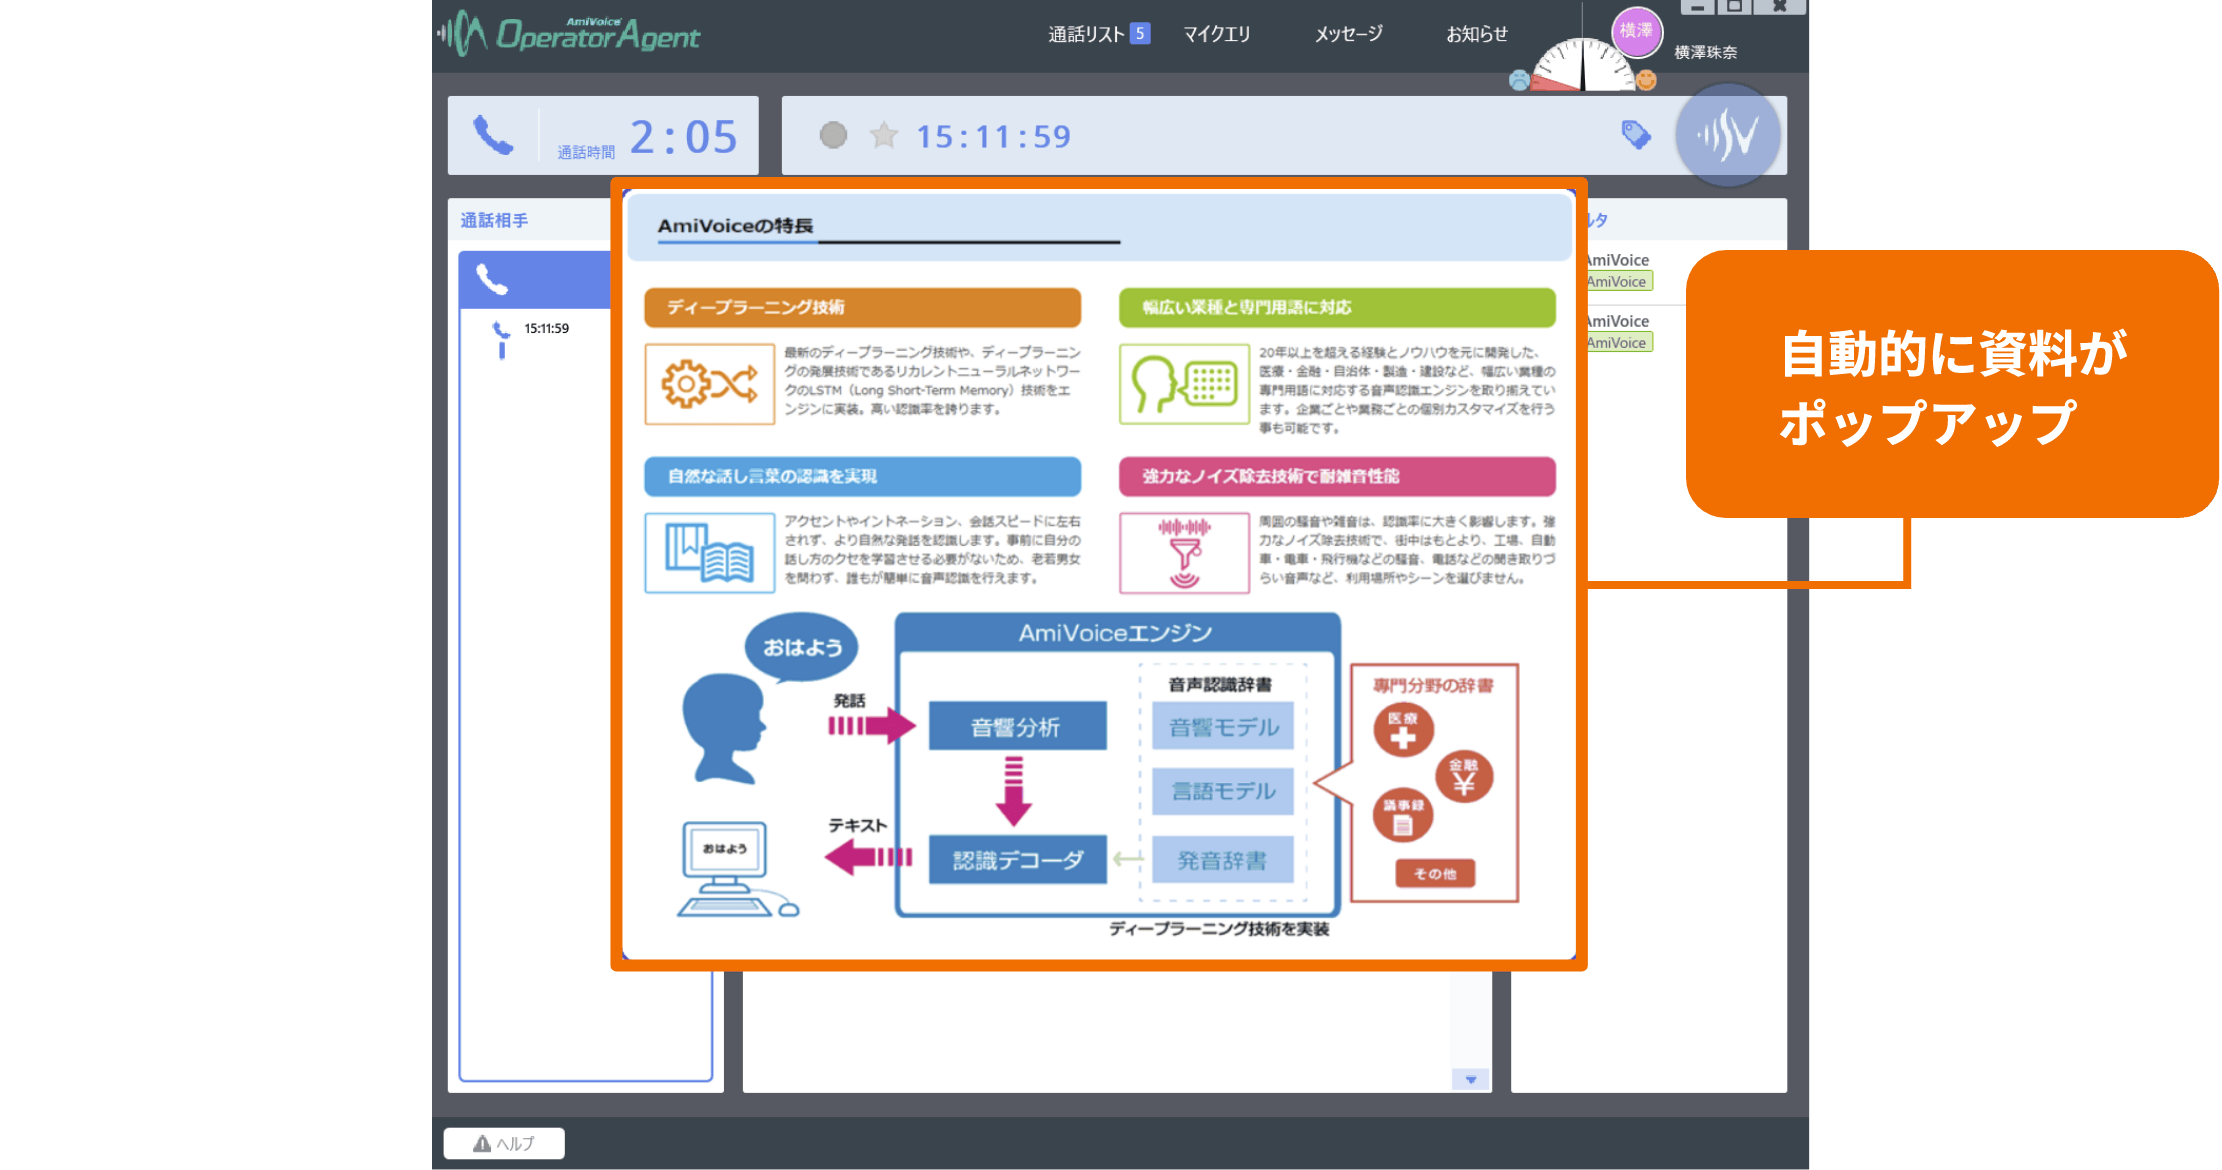The height and width of the screenshot is (1170, 2222).
Task: Click the smiling face icon beside the gauge
Action: [1646, 80]
